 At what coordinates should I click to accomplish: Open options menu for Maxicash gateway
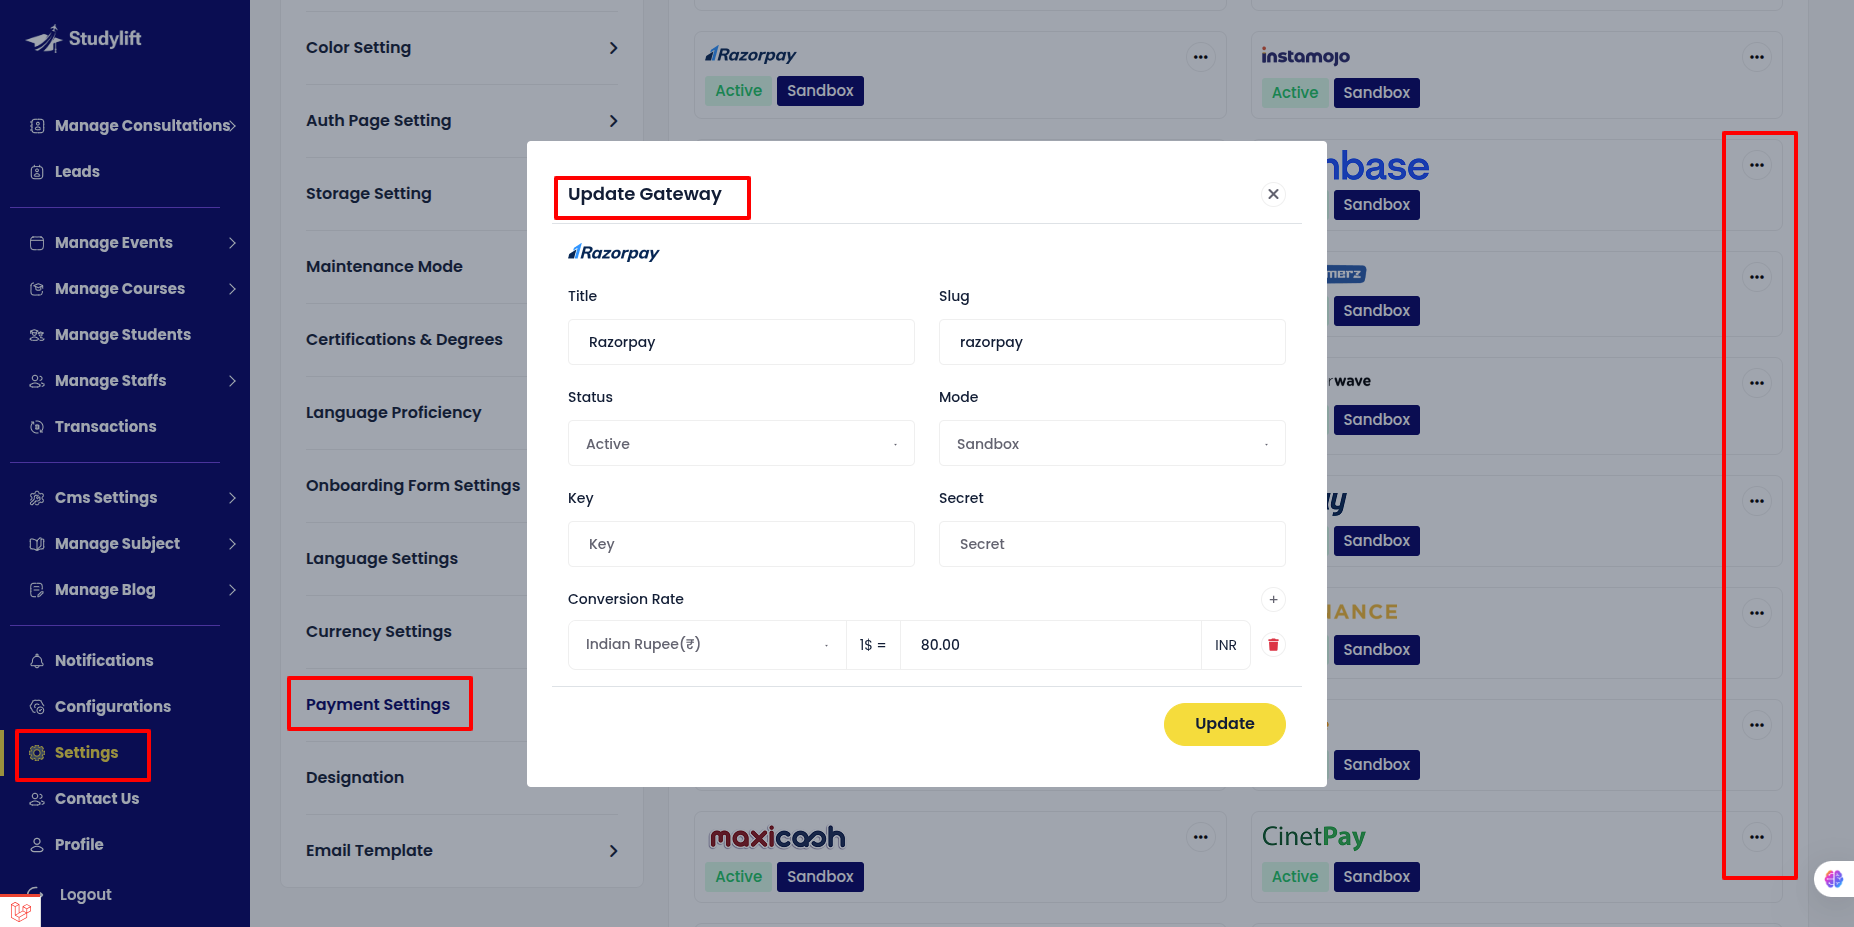coord(1200,837)
